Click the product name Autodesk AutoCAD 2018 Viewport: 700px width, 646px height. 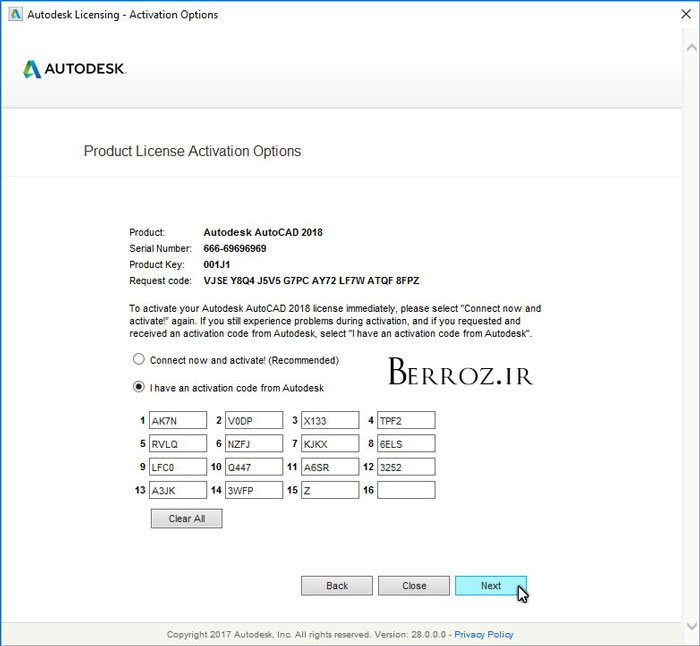coord(263,233)
